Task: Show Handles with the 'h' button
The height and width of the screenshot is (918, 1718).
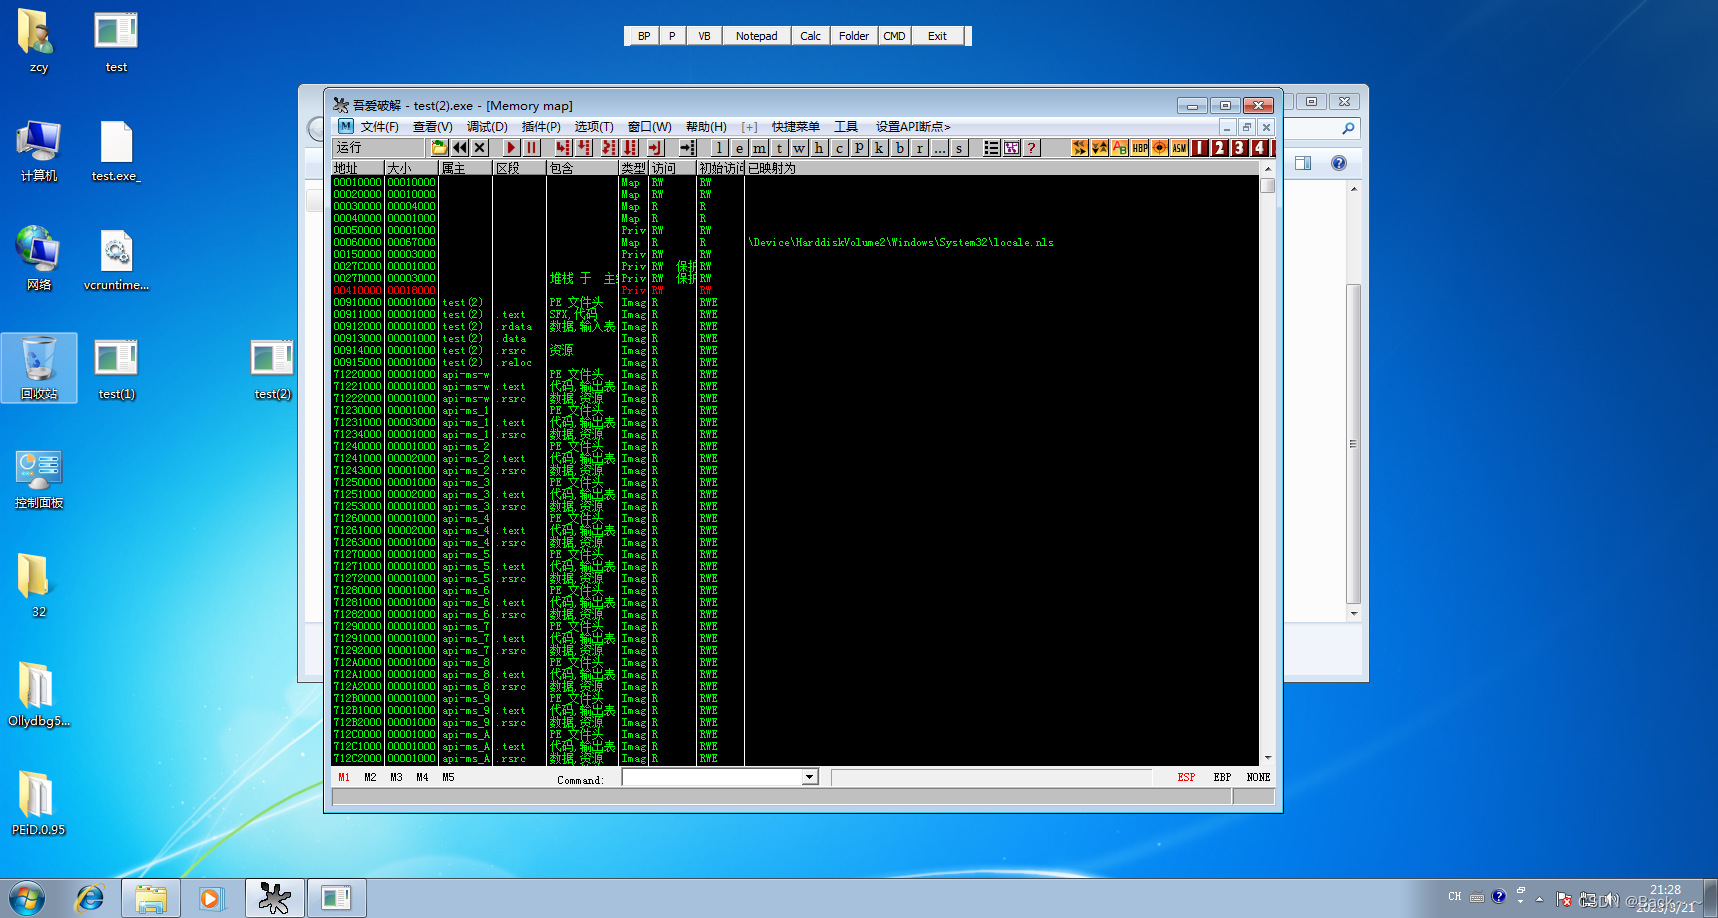Action: coord(819,148)
